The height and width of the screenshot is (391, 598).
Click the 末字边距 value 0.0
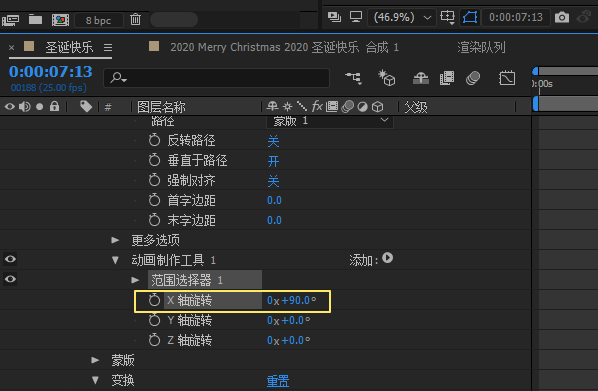274,220
